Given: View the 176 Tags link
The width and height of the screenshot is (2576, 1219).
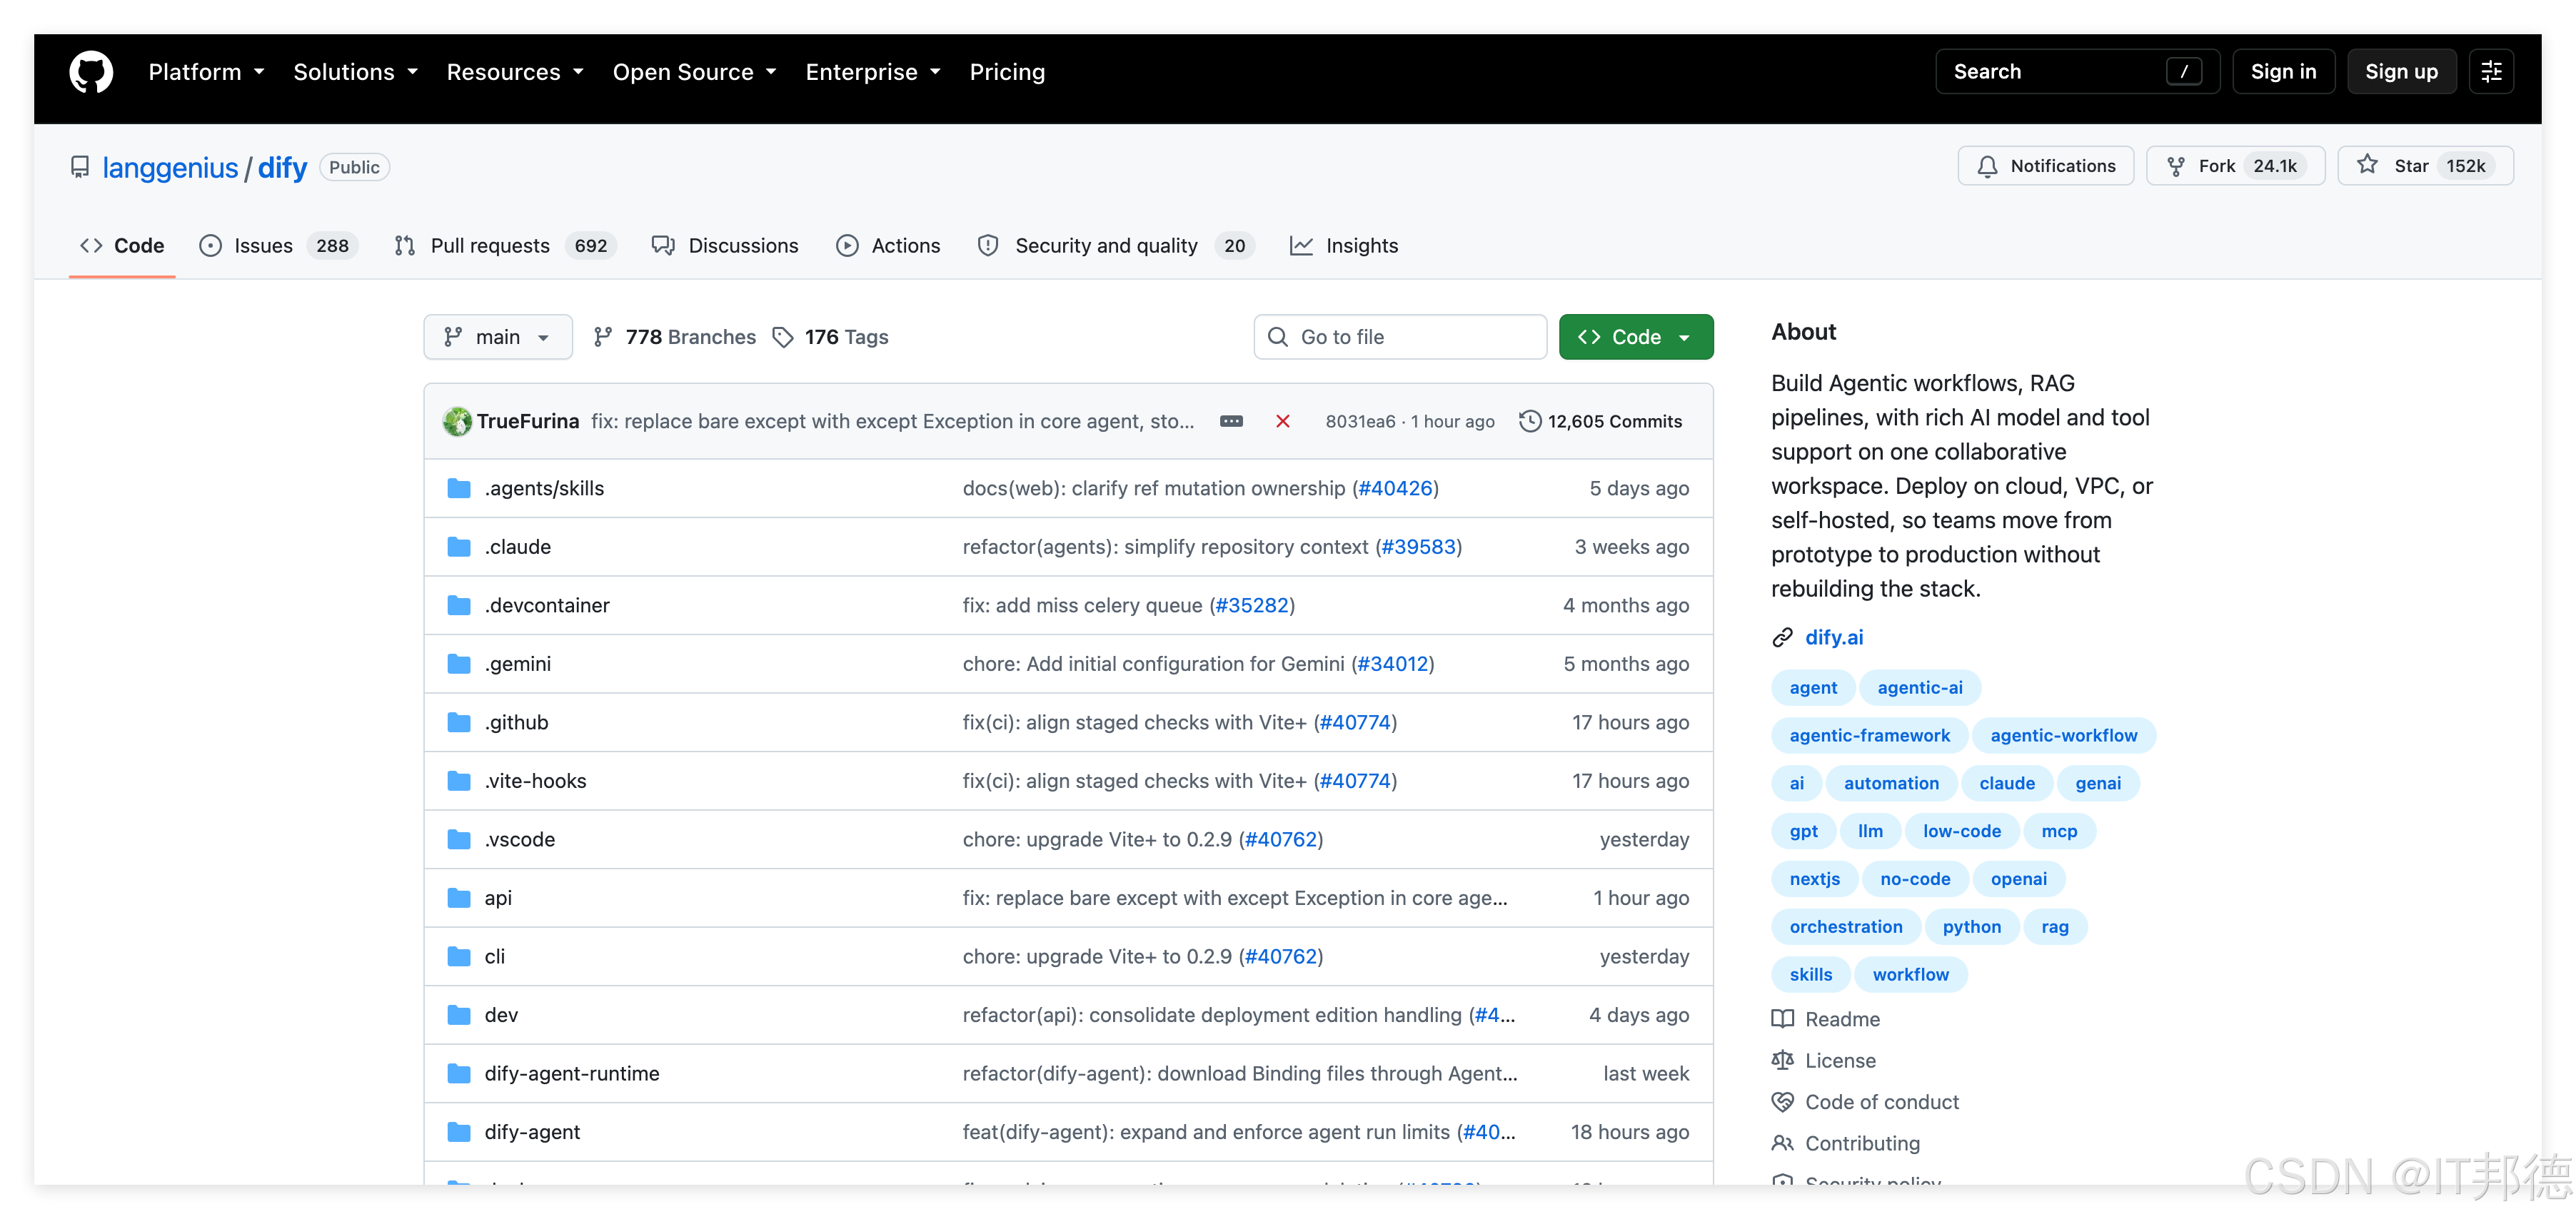Looking at the screenshot, I should (x=831, y=337).
